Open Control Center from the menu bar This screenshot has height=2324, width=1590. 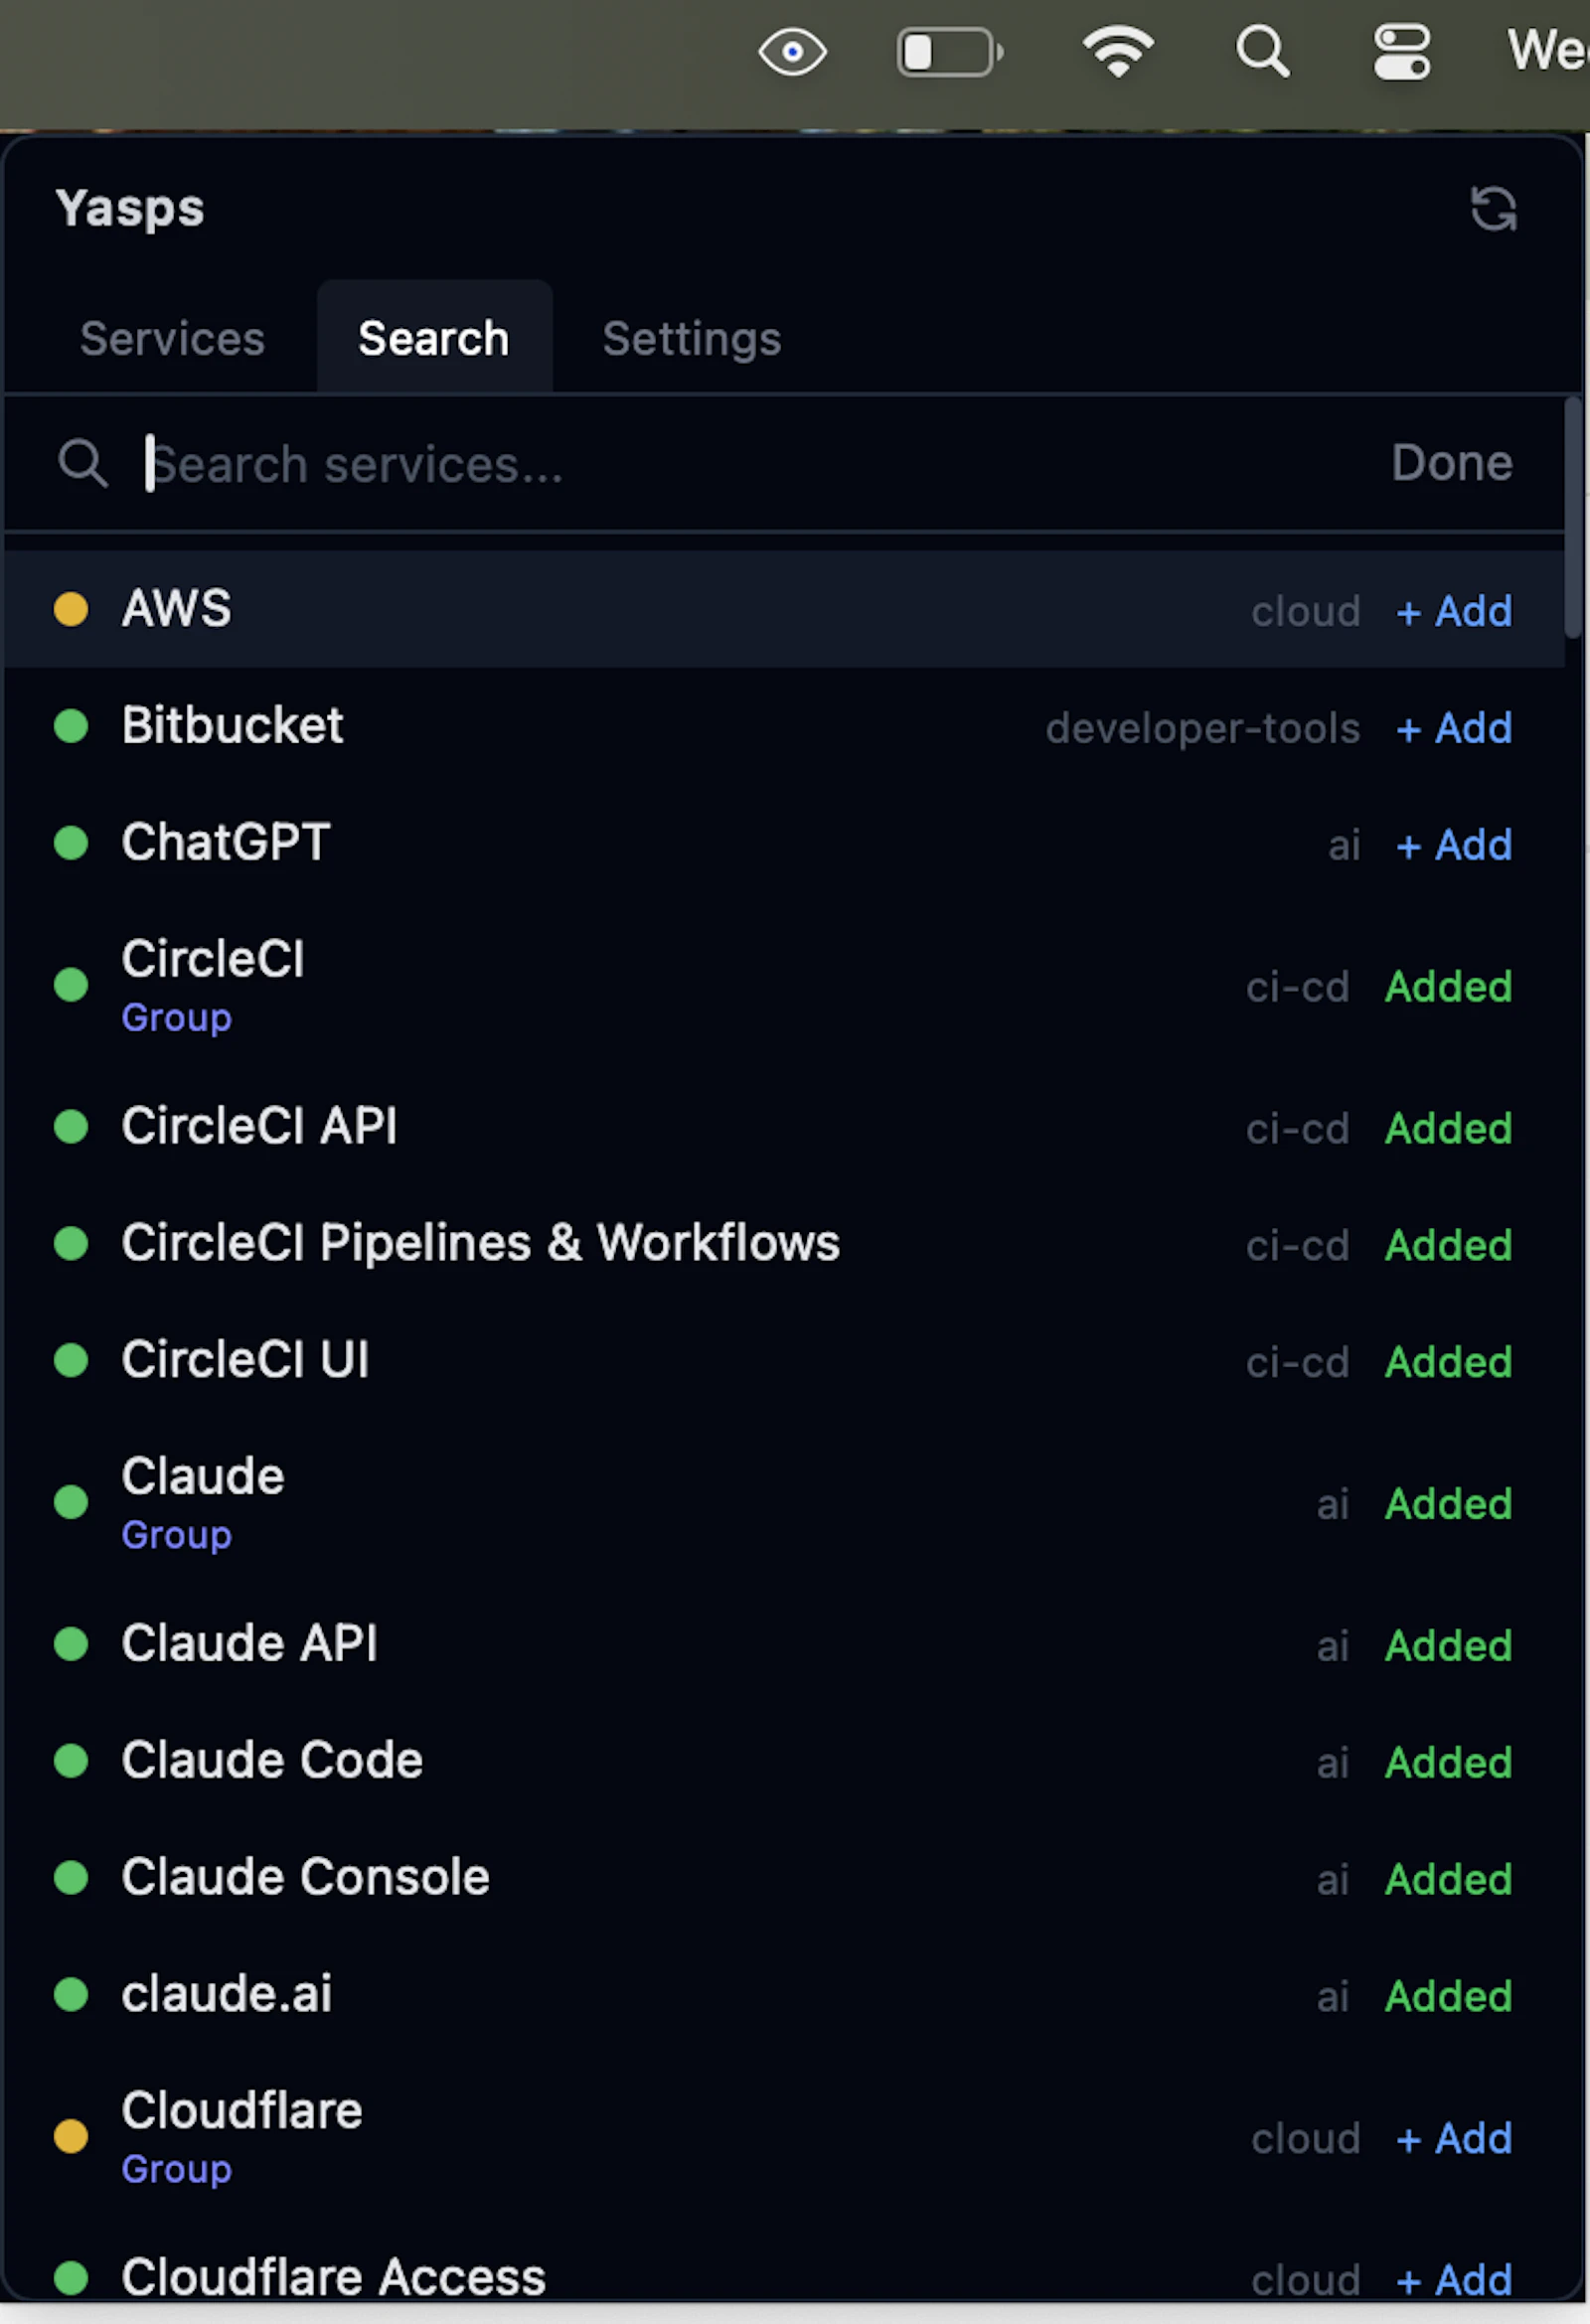[x=1401, y=52]
